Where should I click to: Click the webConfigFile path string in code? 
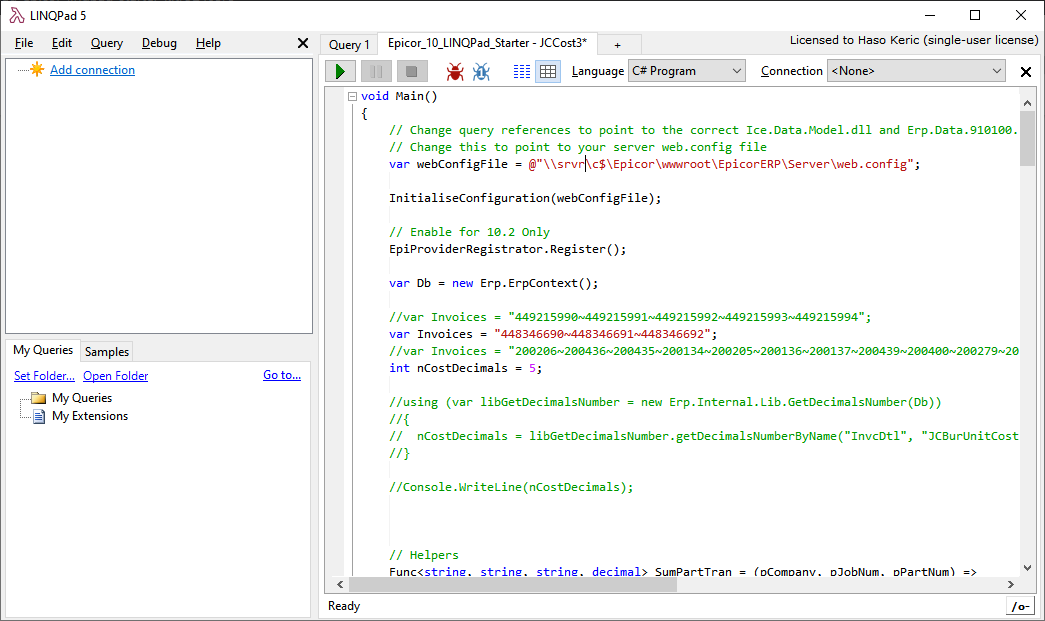721,165
